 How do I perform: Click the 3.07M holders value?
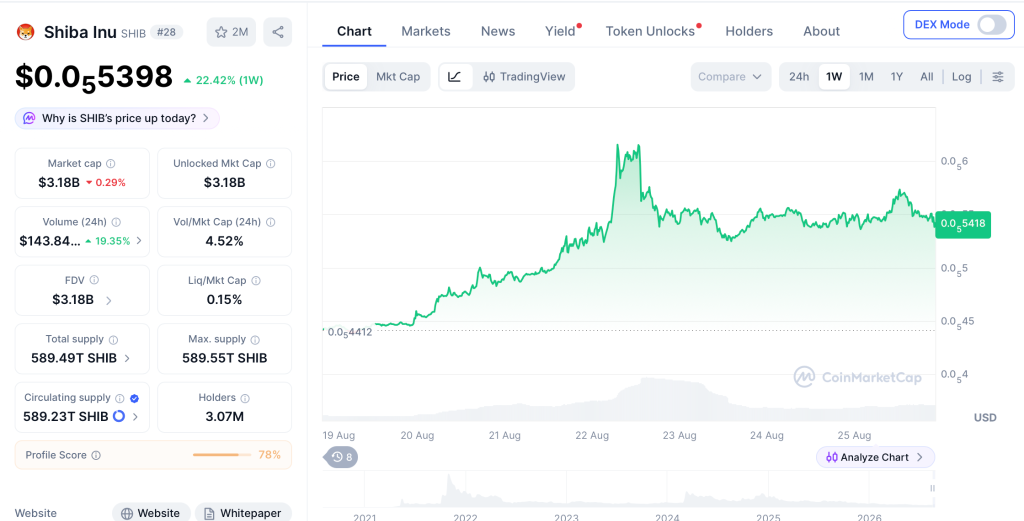225,417
